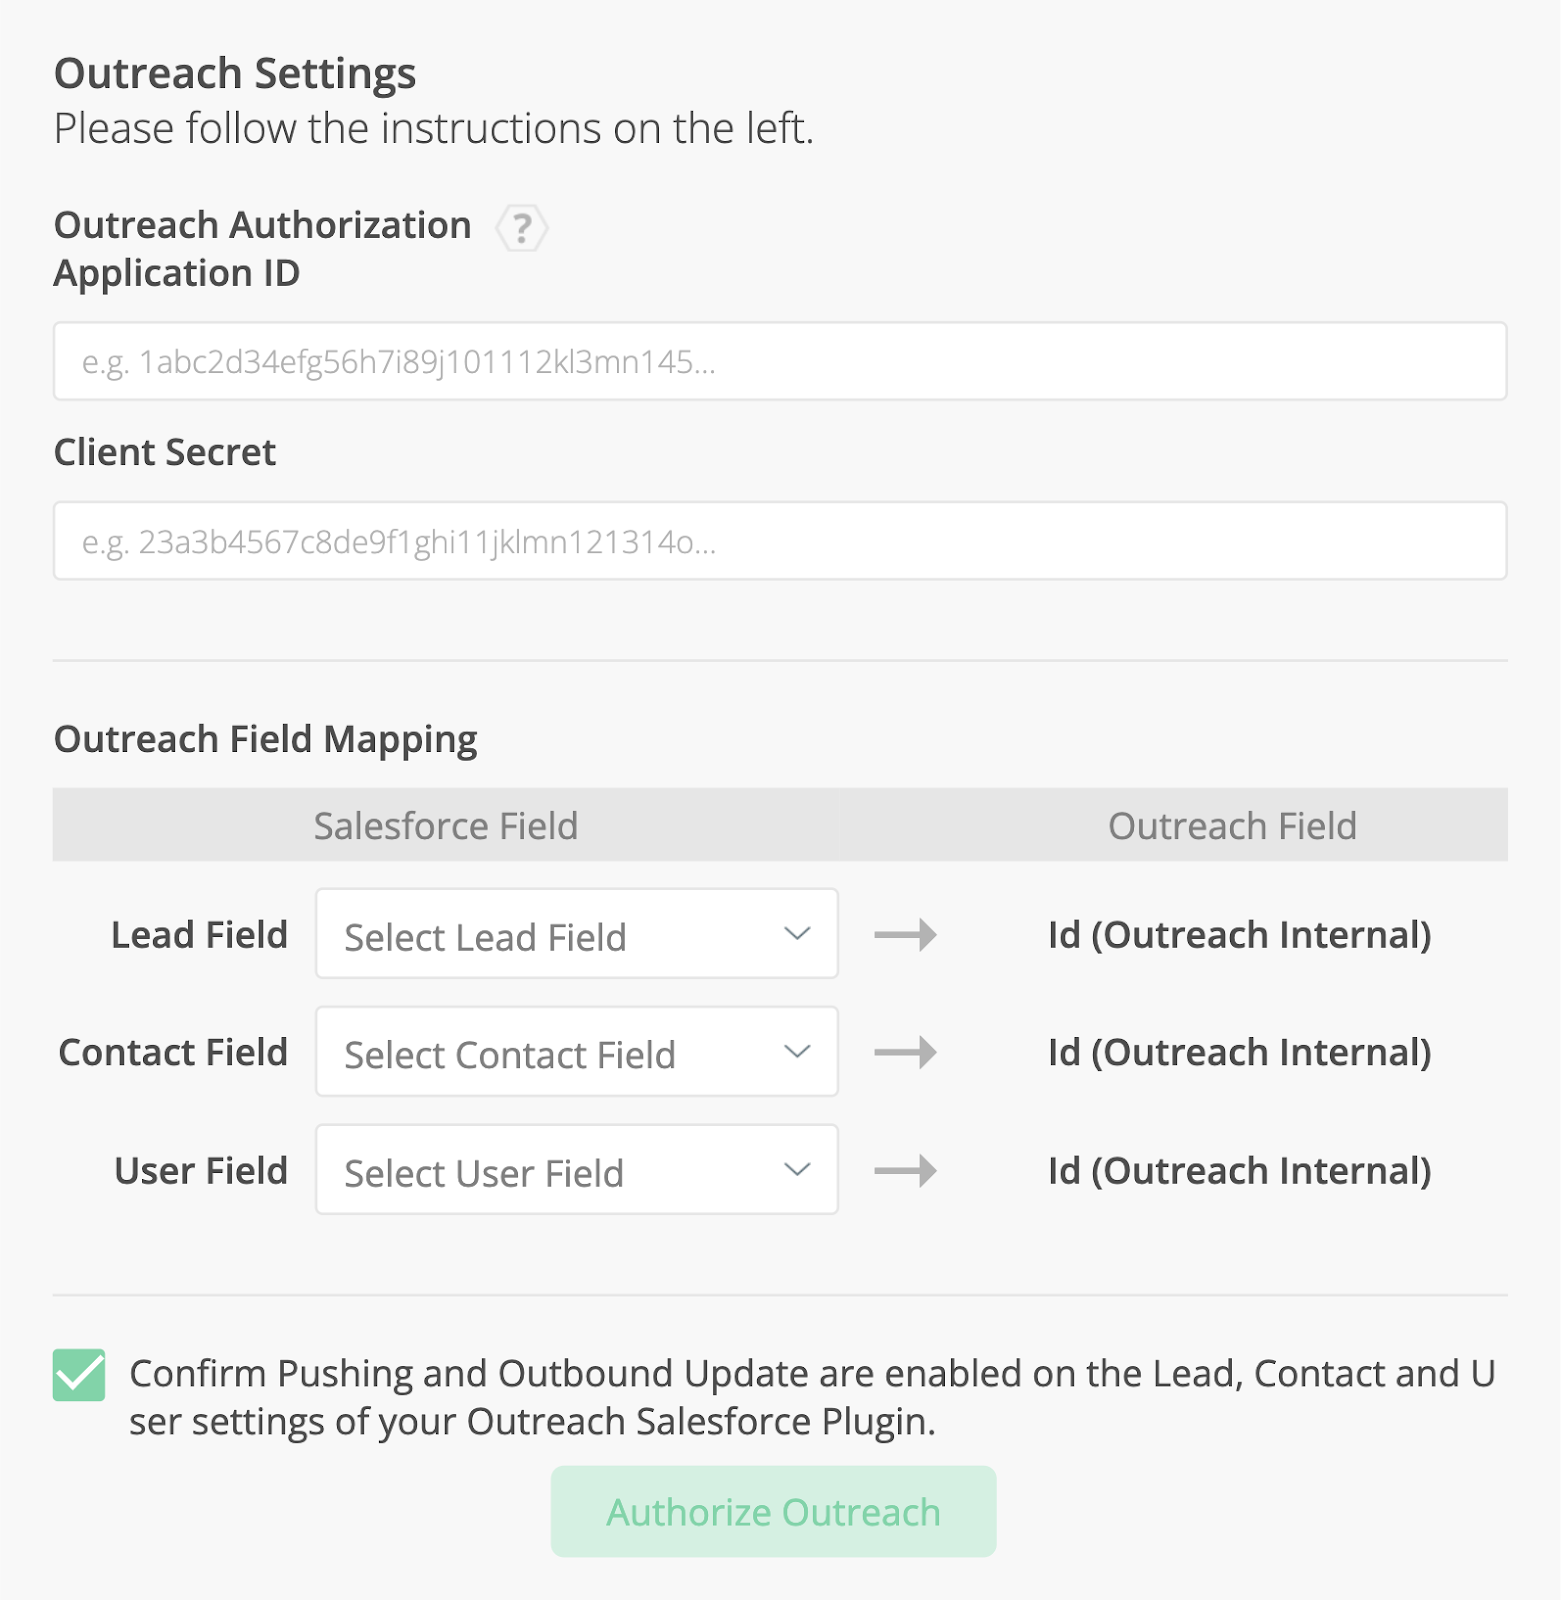The image size is (1561, 1600).
Task: Click Id (Outreach Internal) in Contact row
Action: 1239,1052
